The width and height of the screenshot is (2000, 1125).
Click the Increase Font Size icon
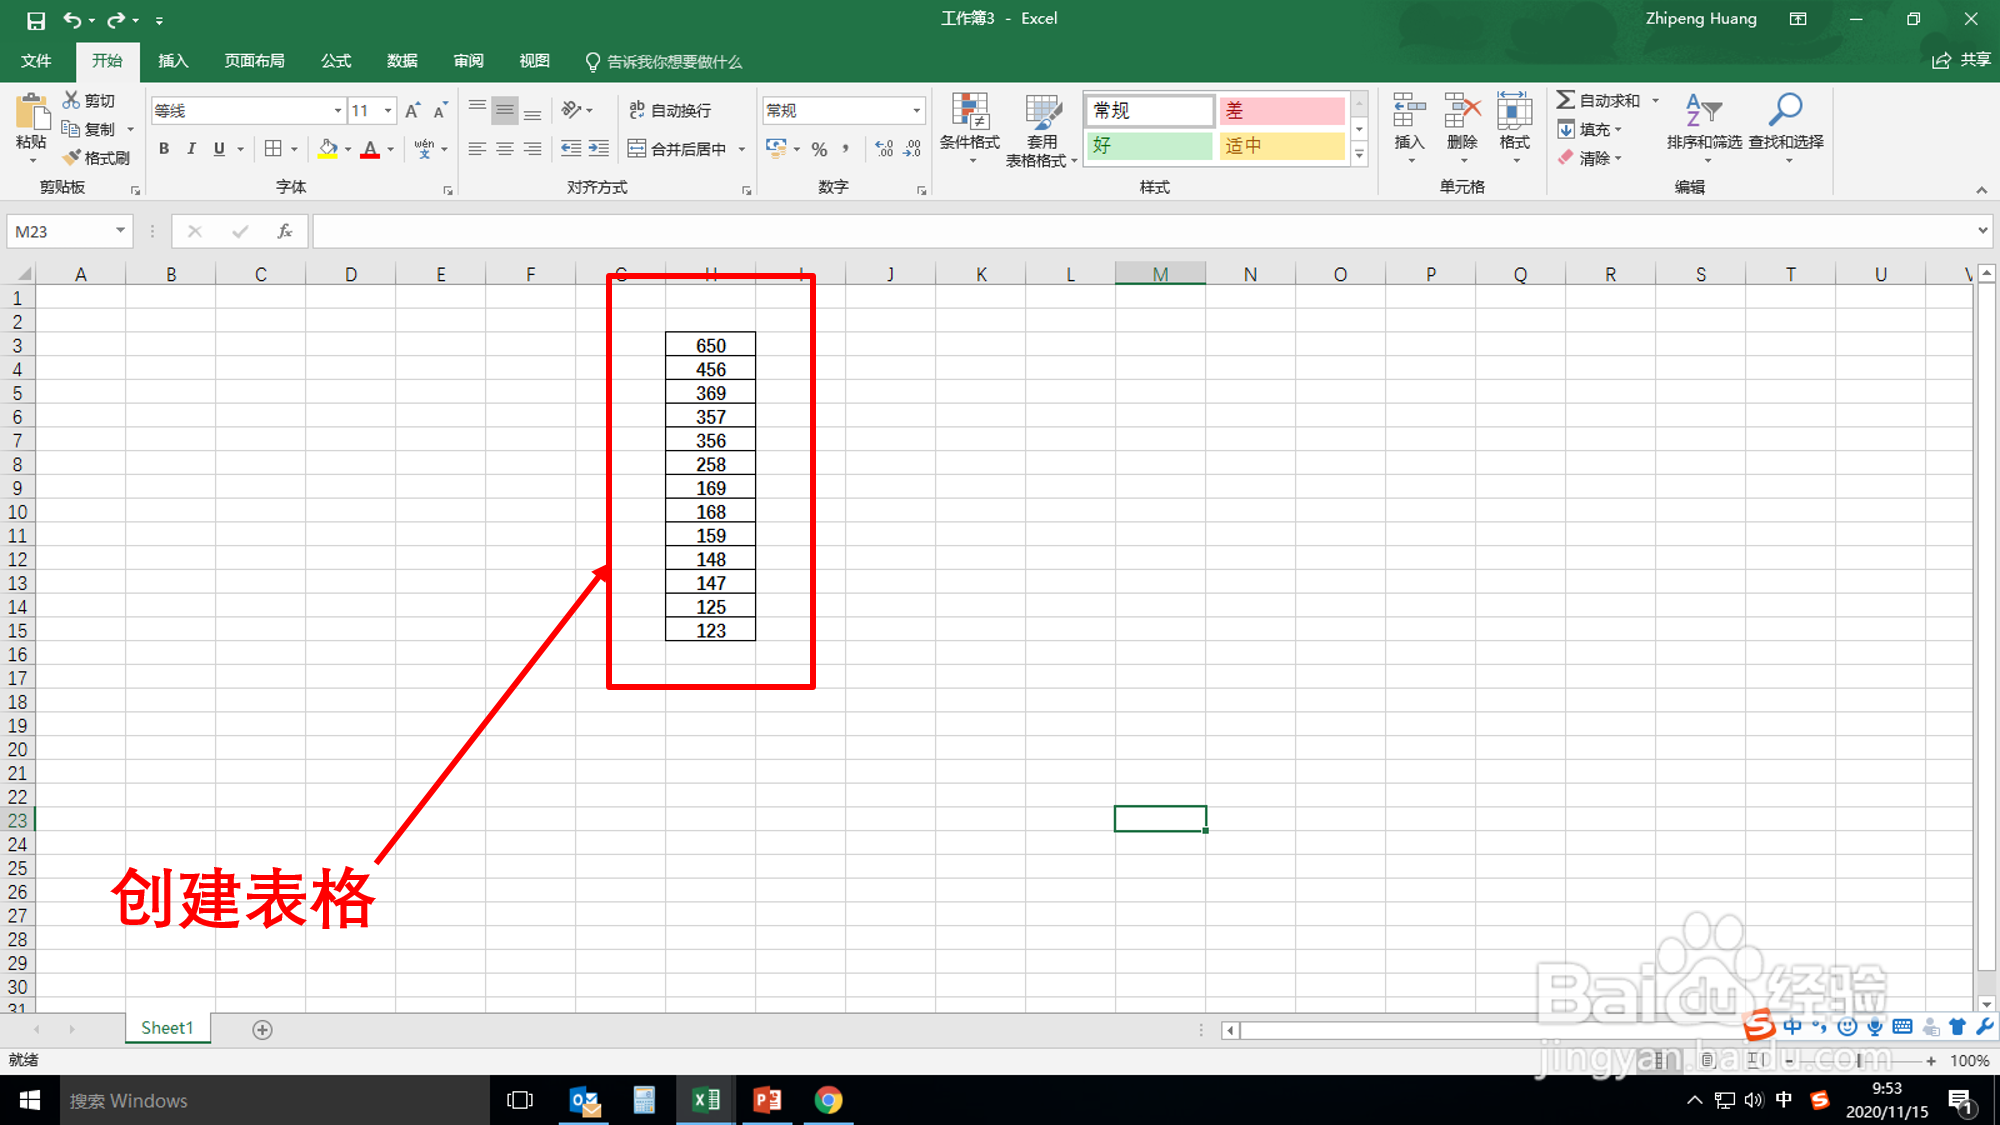[412, 110]
